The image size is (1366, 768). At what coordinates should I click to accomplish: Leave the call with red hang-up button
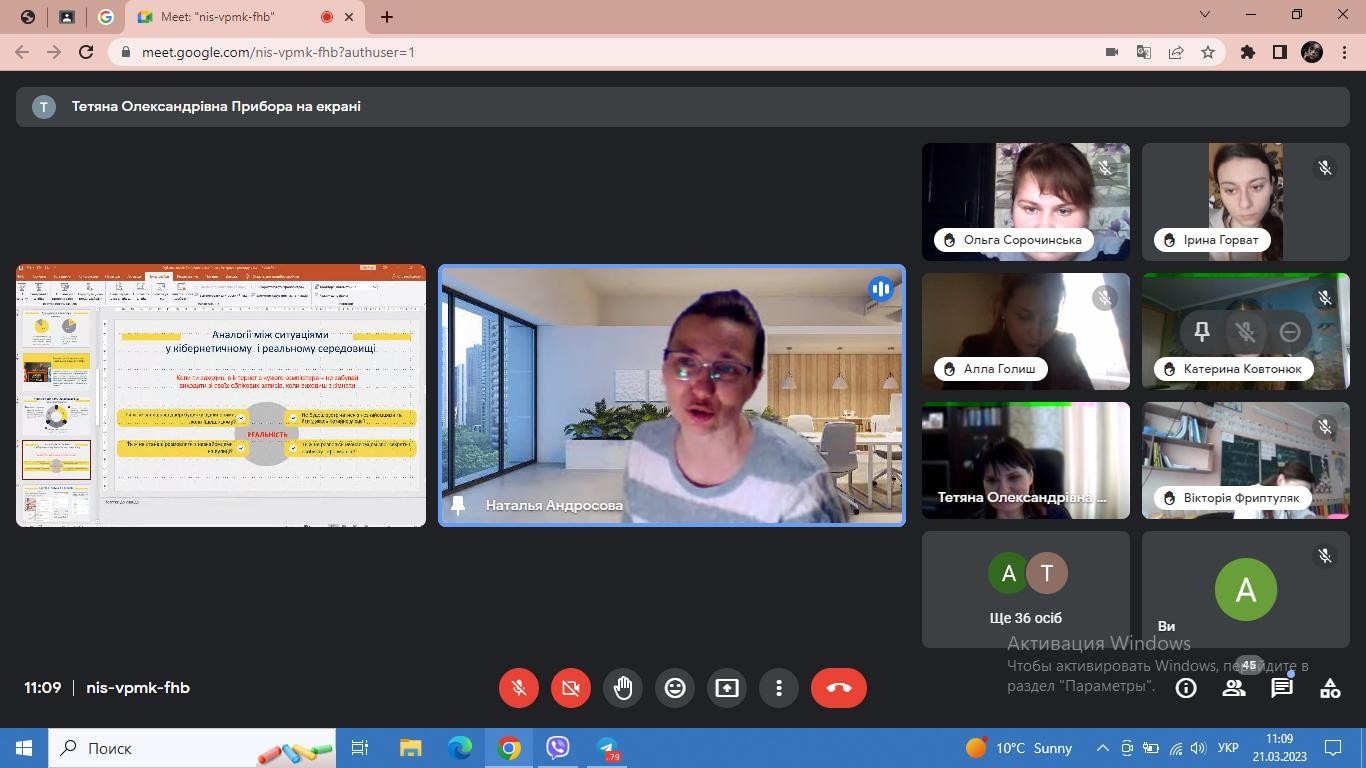(x=838, y=688)
